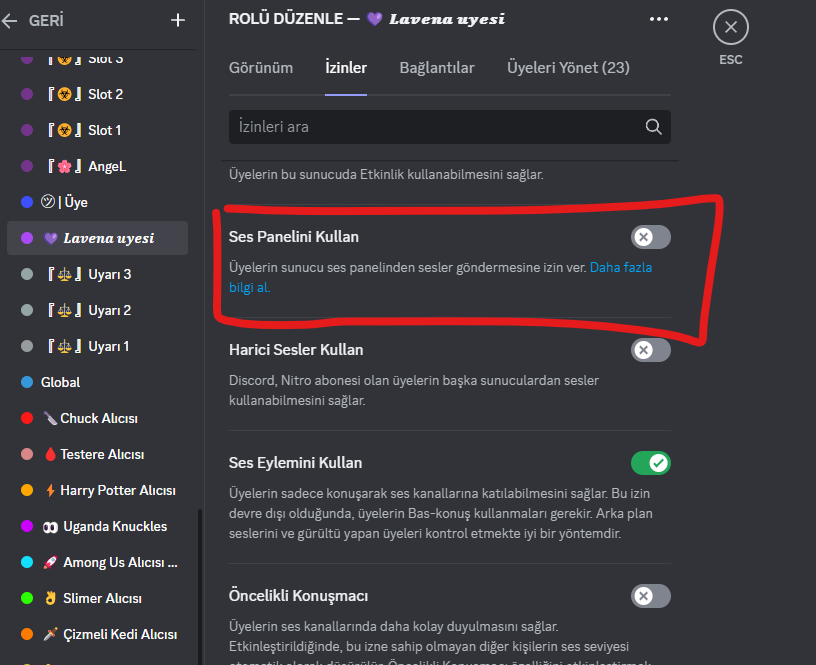Select the Global role in the list

[x=60, y=382]
